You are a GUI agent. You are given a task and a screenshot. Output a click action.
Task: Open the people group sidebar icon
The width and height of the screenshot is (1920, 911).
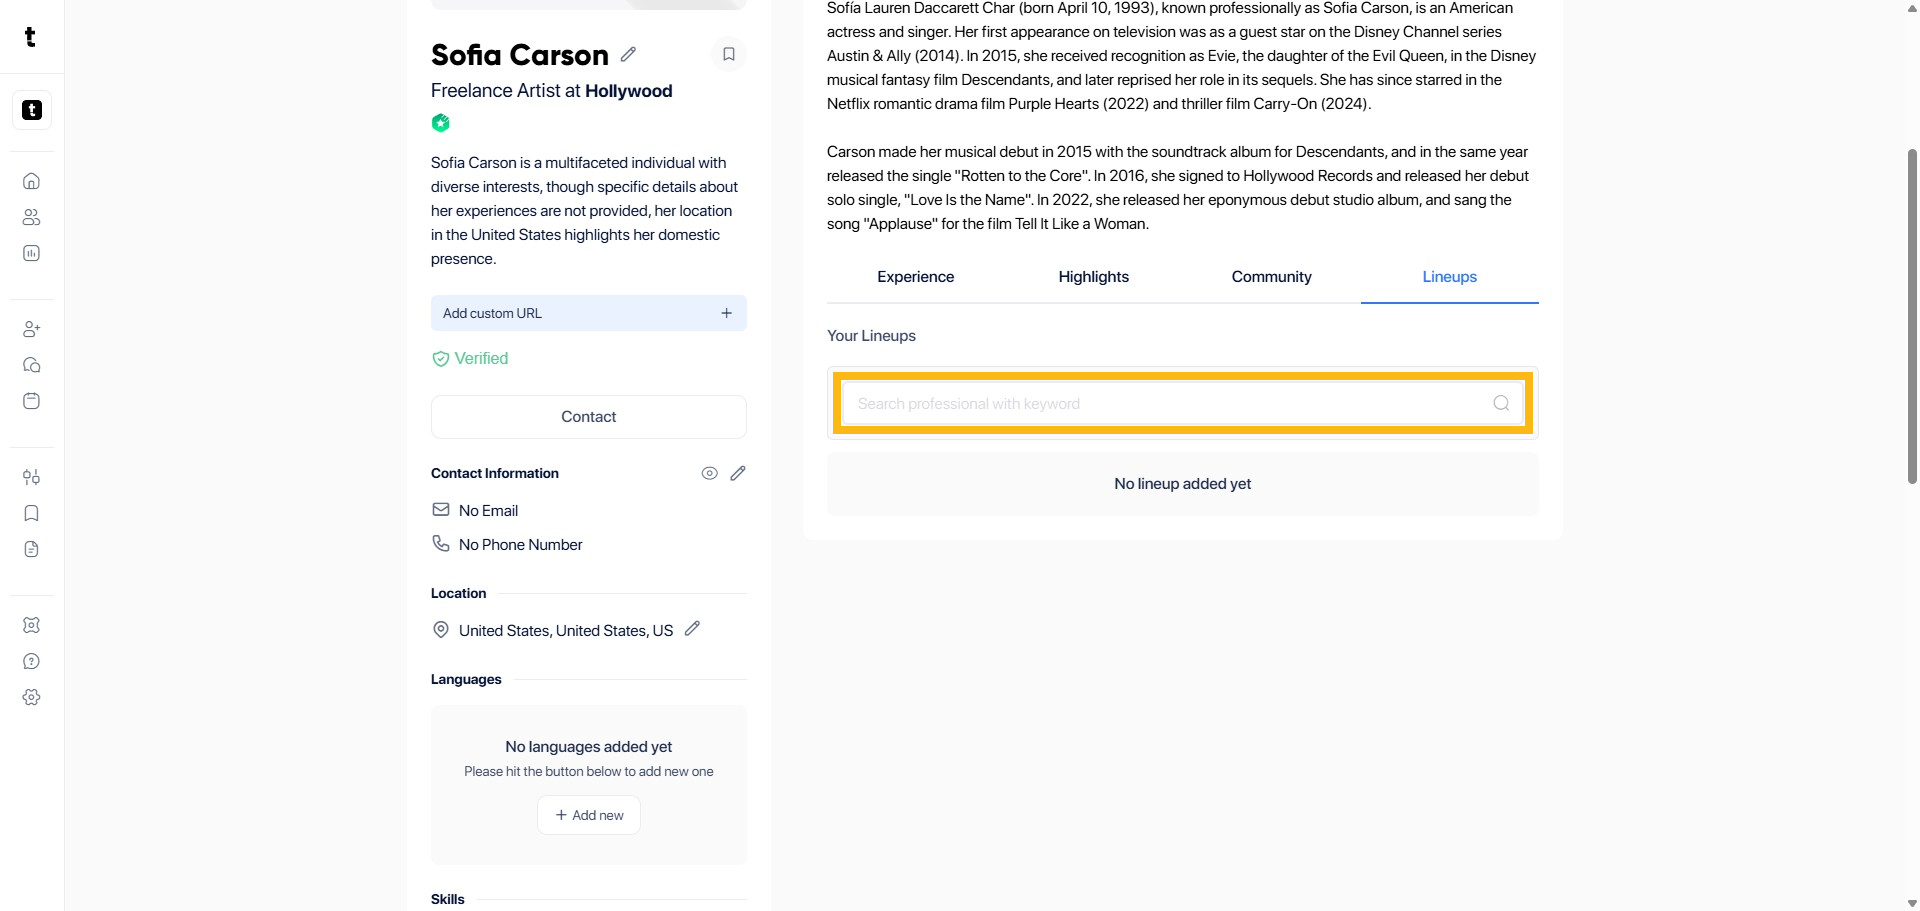[x=32, y=217]
